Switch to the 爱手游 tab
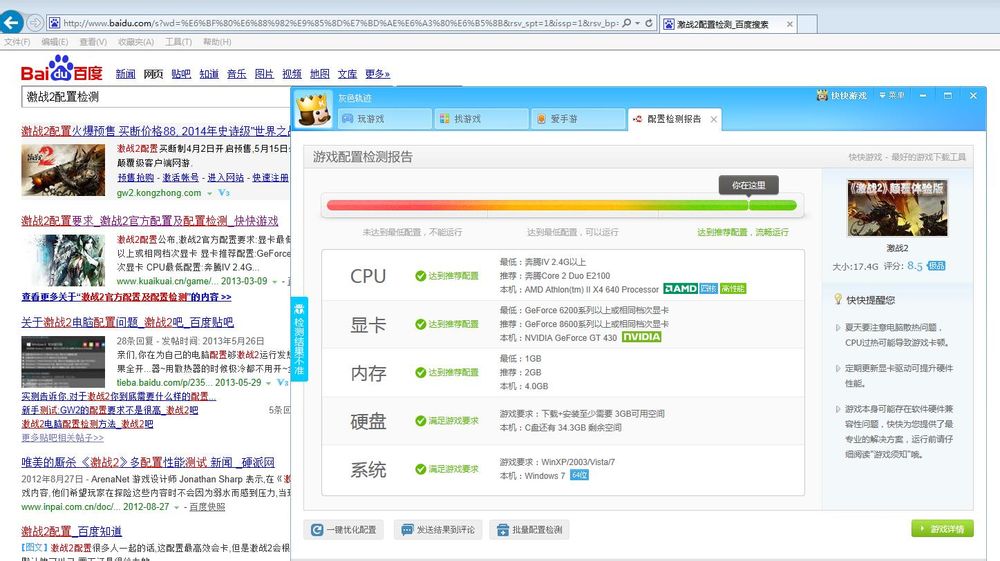The image size is (1000, 561). coord(578,119)
